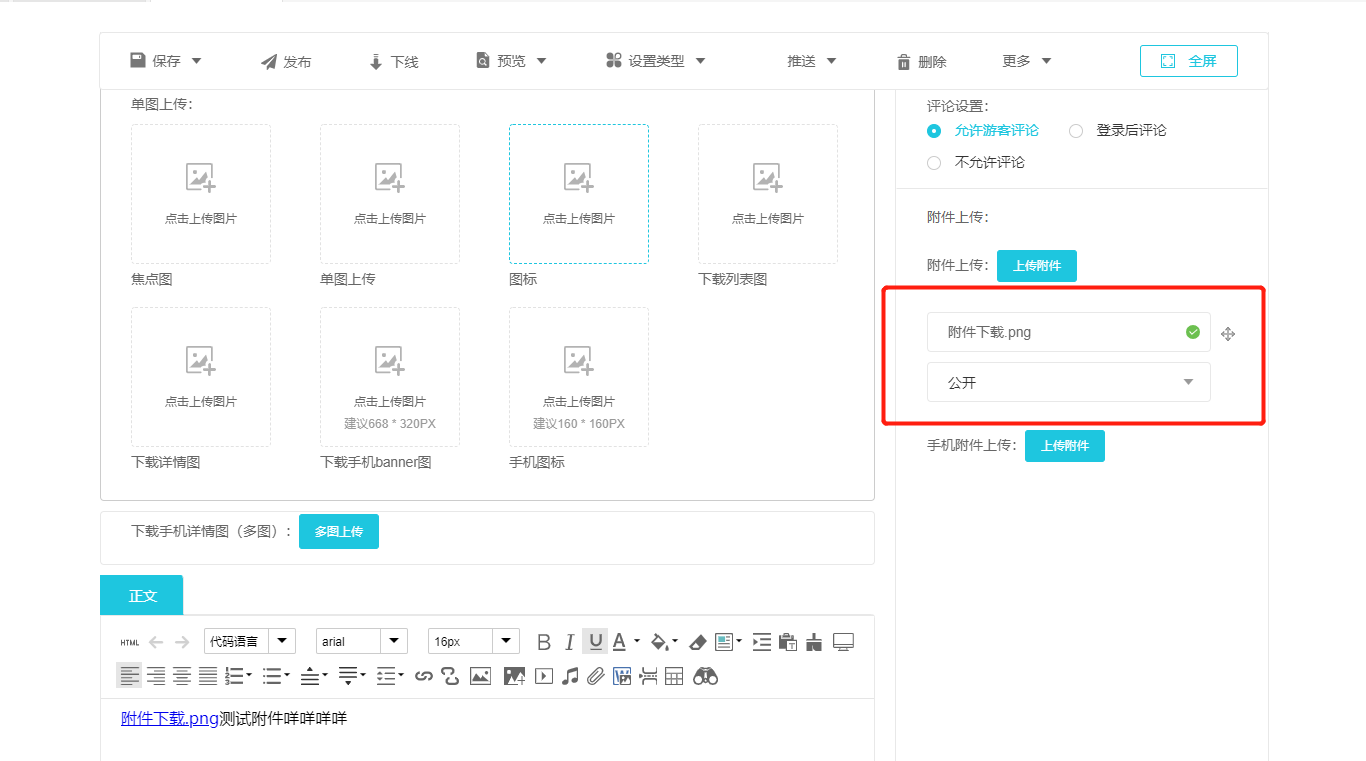Open the font color picker arrow

[x=637, y=642]
